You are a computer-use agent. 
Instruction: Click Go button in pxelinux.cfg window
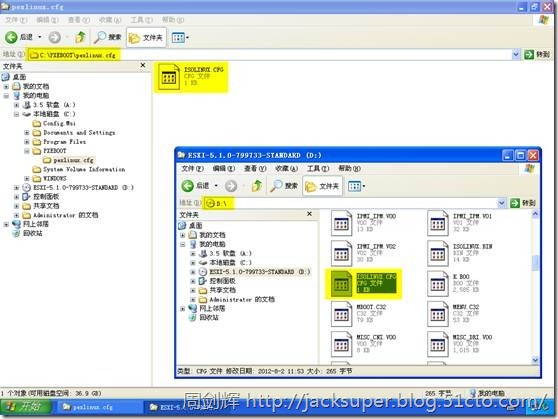pos(537,54)
